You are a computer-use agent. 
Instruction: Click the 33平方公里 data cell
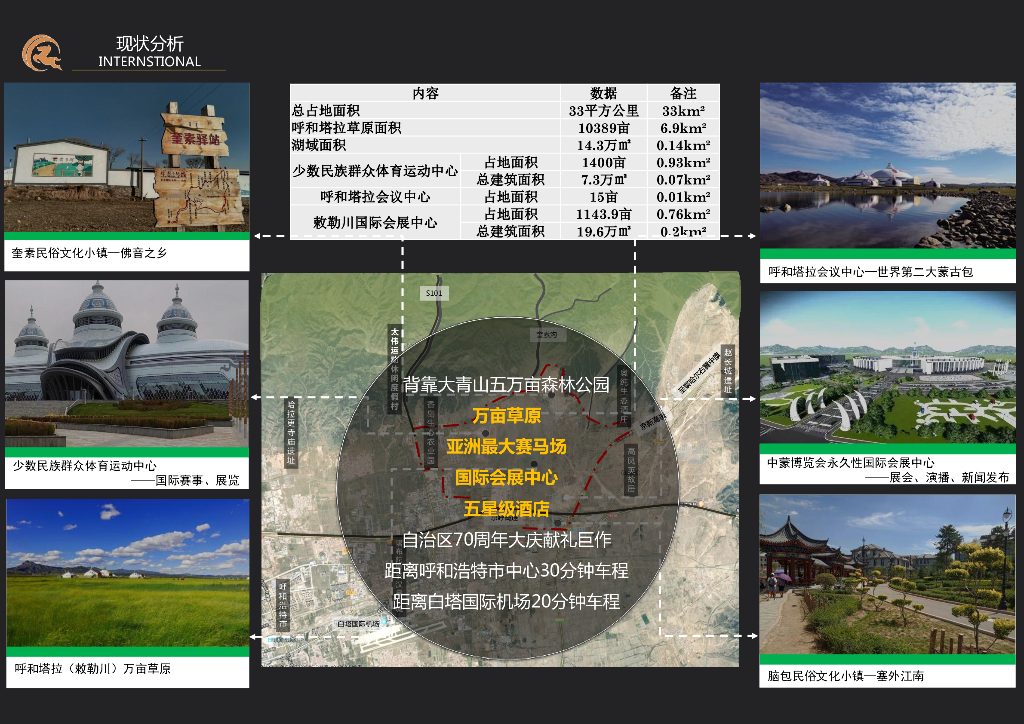coord(603,111)
